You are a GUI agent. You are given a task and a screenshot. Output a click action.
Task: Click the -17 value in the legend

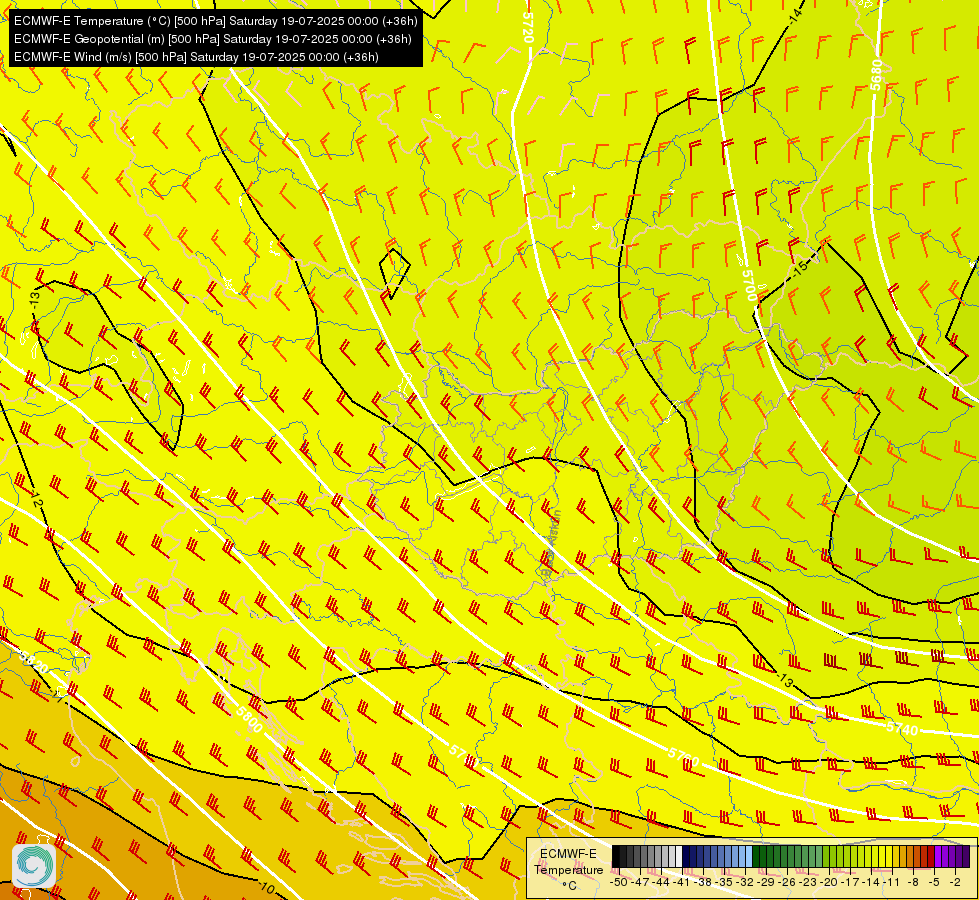pyautogui.click(x=850, y=882)
